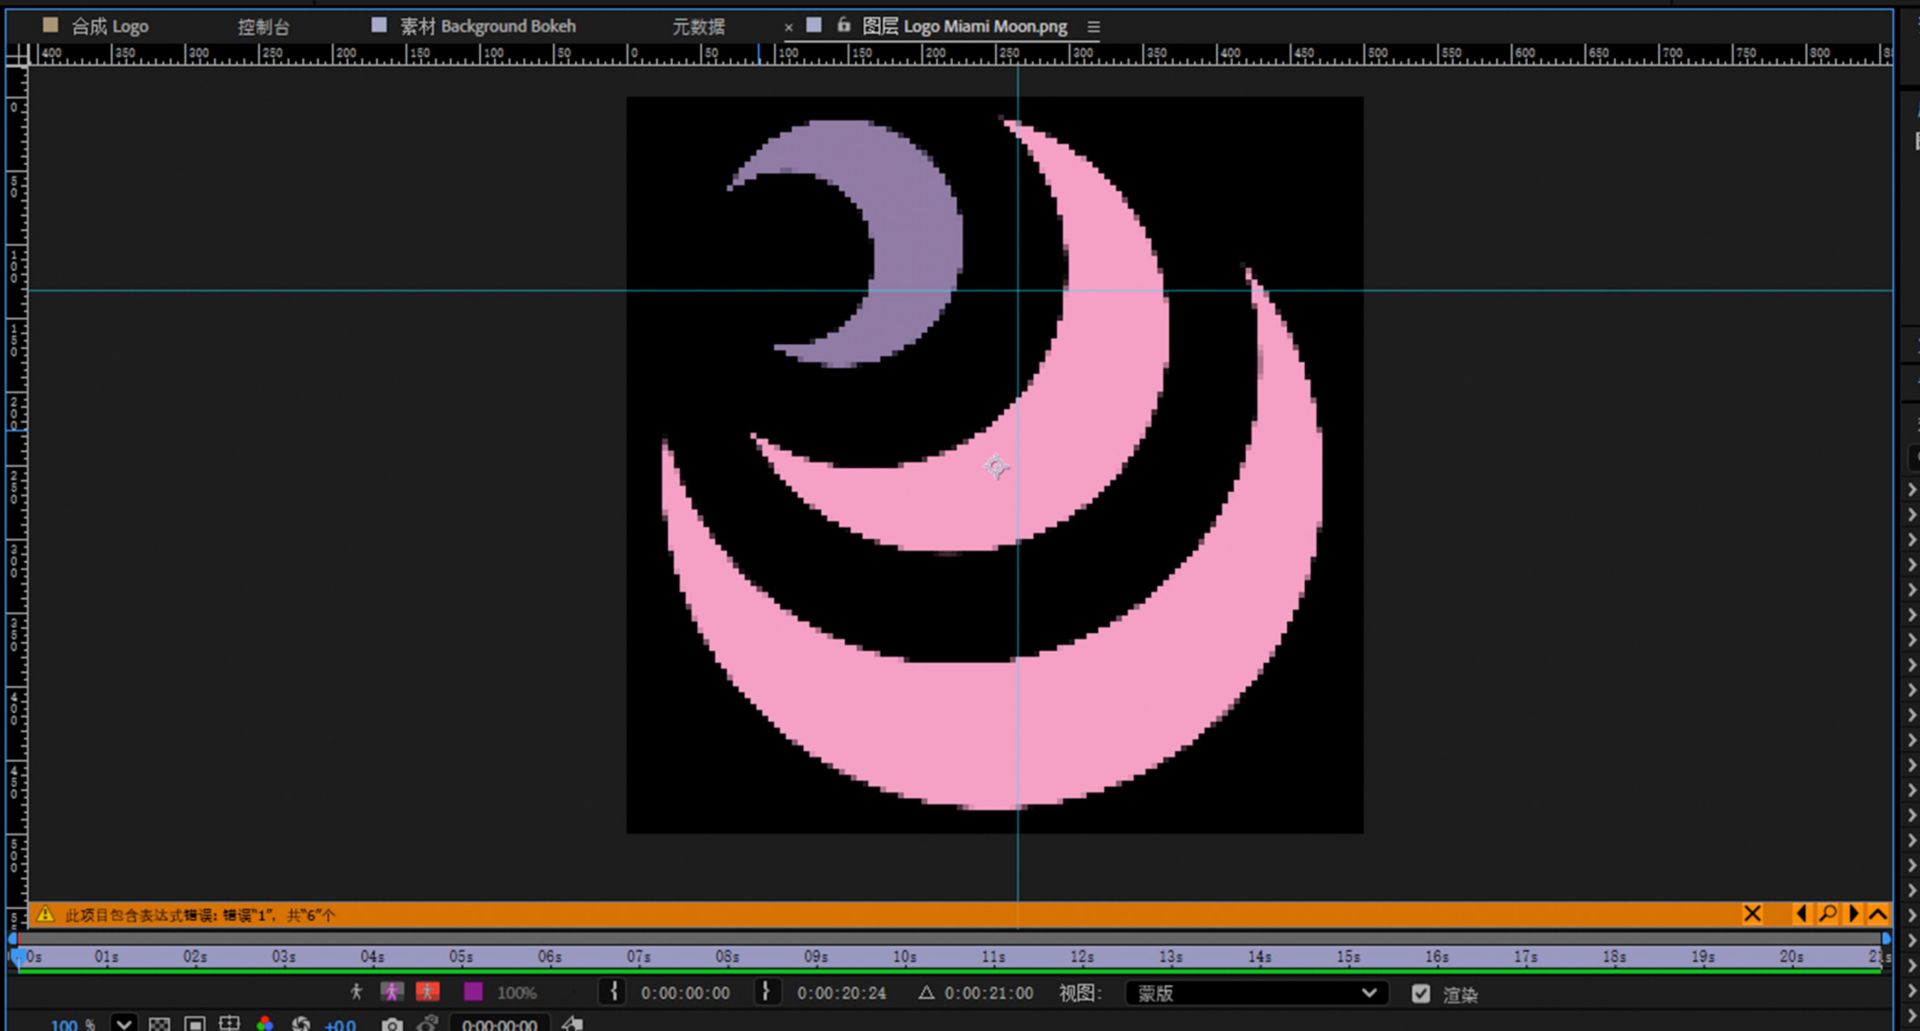Toggle alpha overlay purple figure icon

(392, 992)
